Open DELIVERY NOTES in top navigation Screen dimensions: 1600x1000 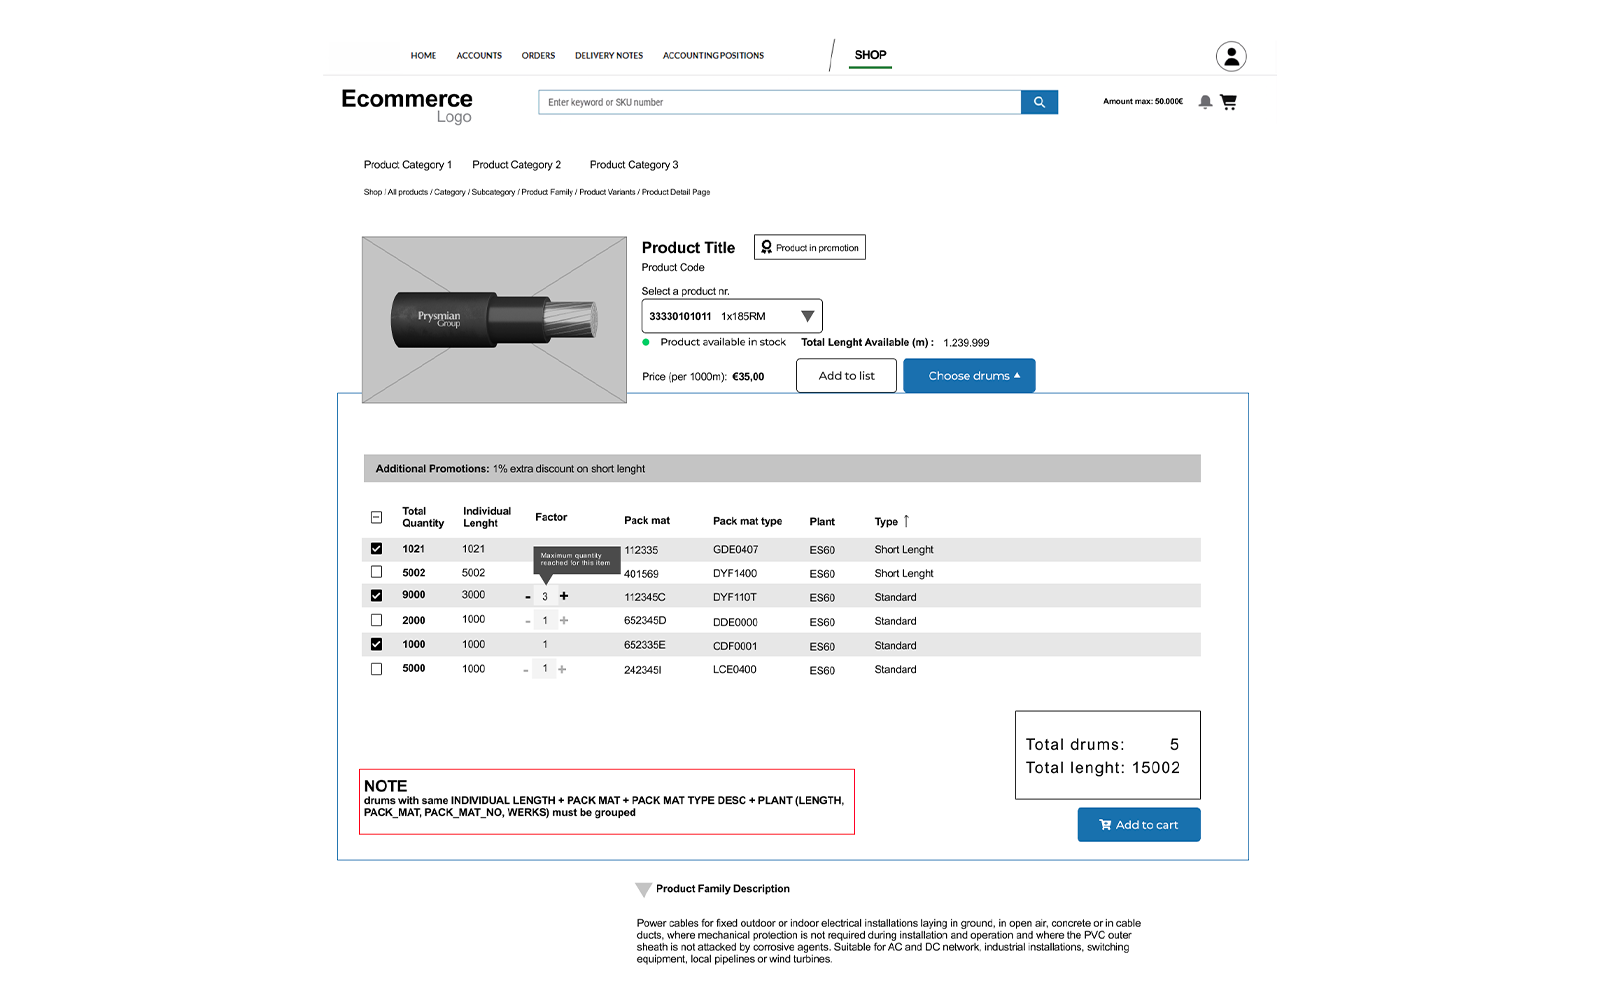pos(609,56)
